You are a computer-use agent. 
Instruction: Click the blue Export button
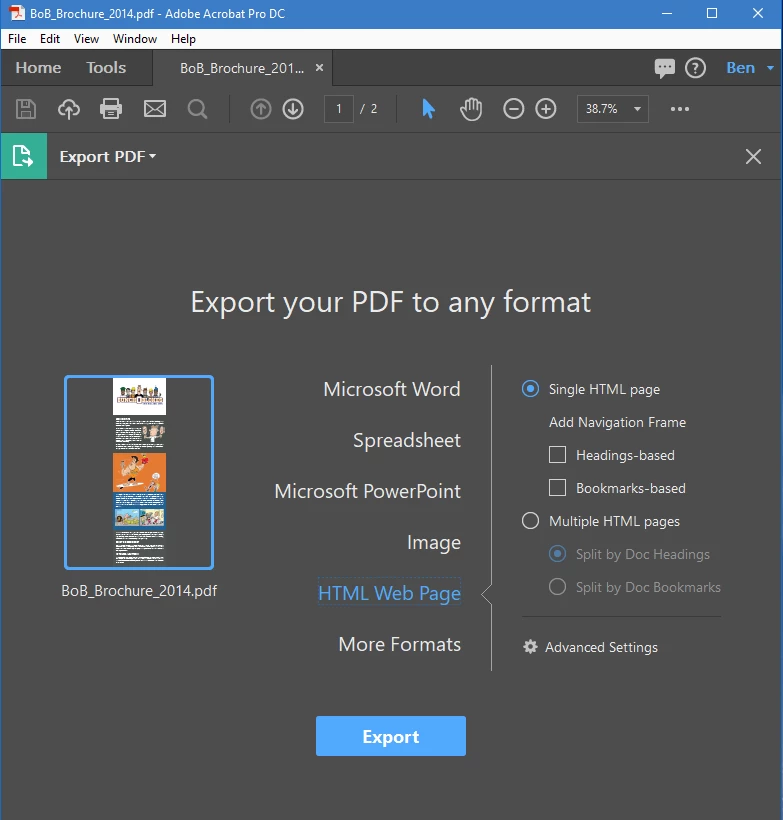click(391, 736)
